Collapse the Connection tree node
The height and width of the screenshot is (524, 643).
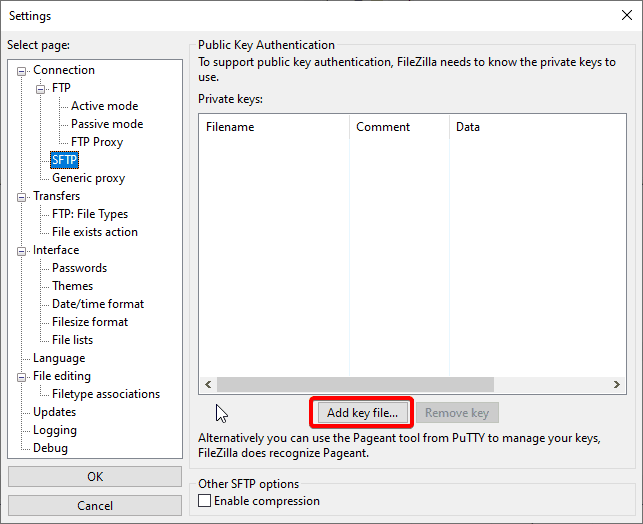[x=23, y=70]
